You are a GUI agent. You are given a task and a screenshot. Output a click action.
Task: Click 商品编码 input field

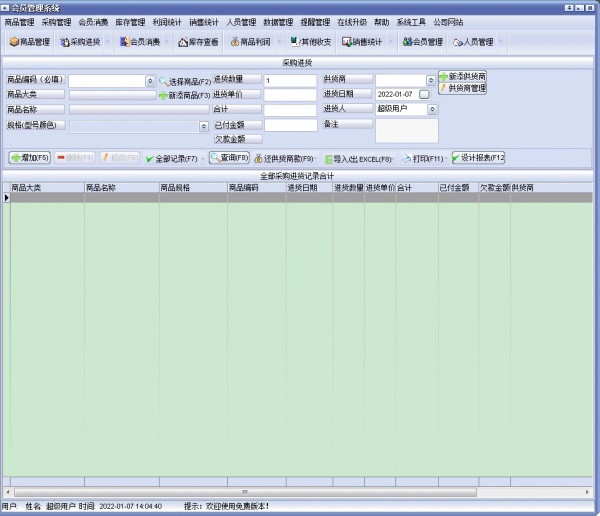[107, 81]
